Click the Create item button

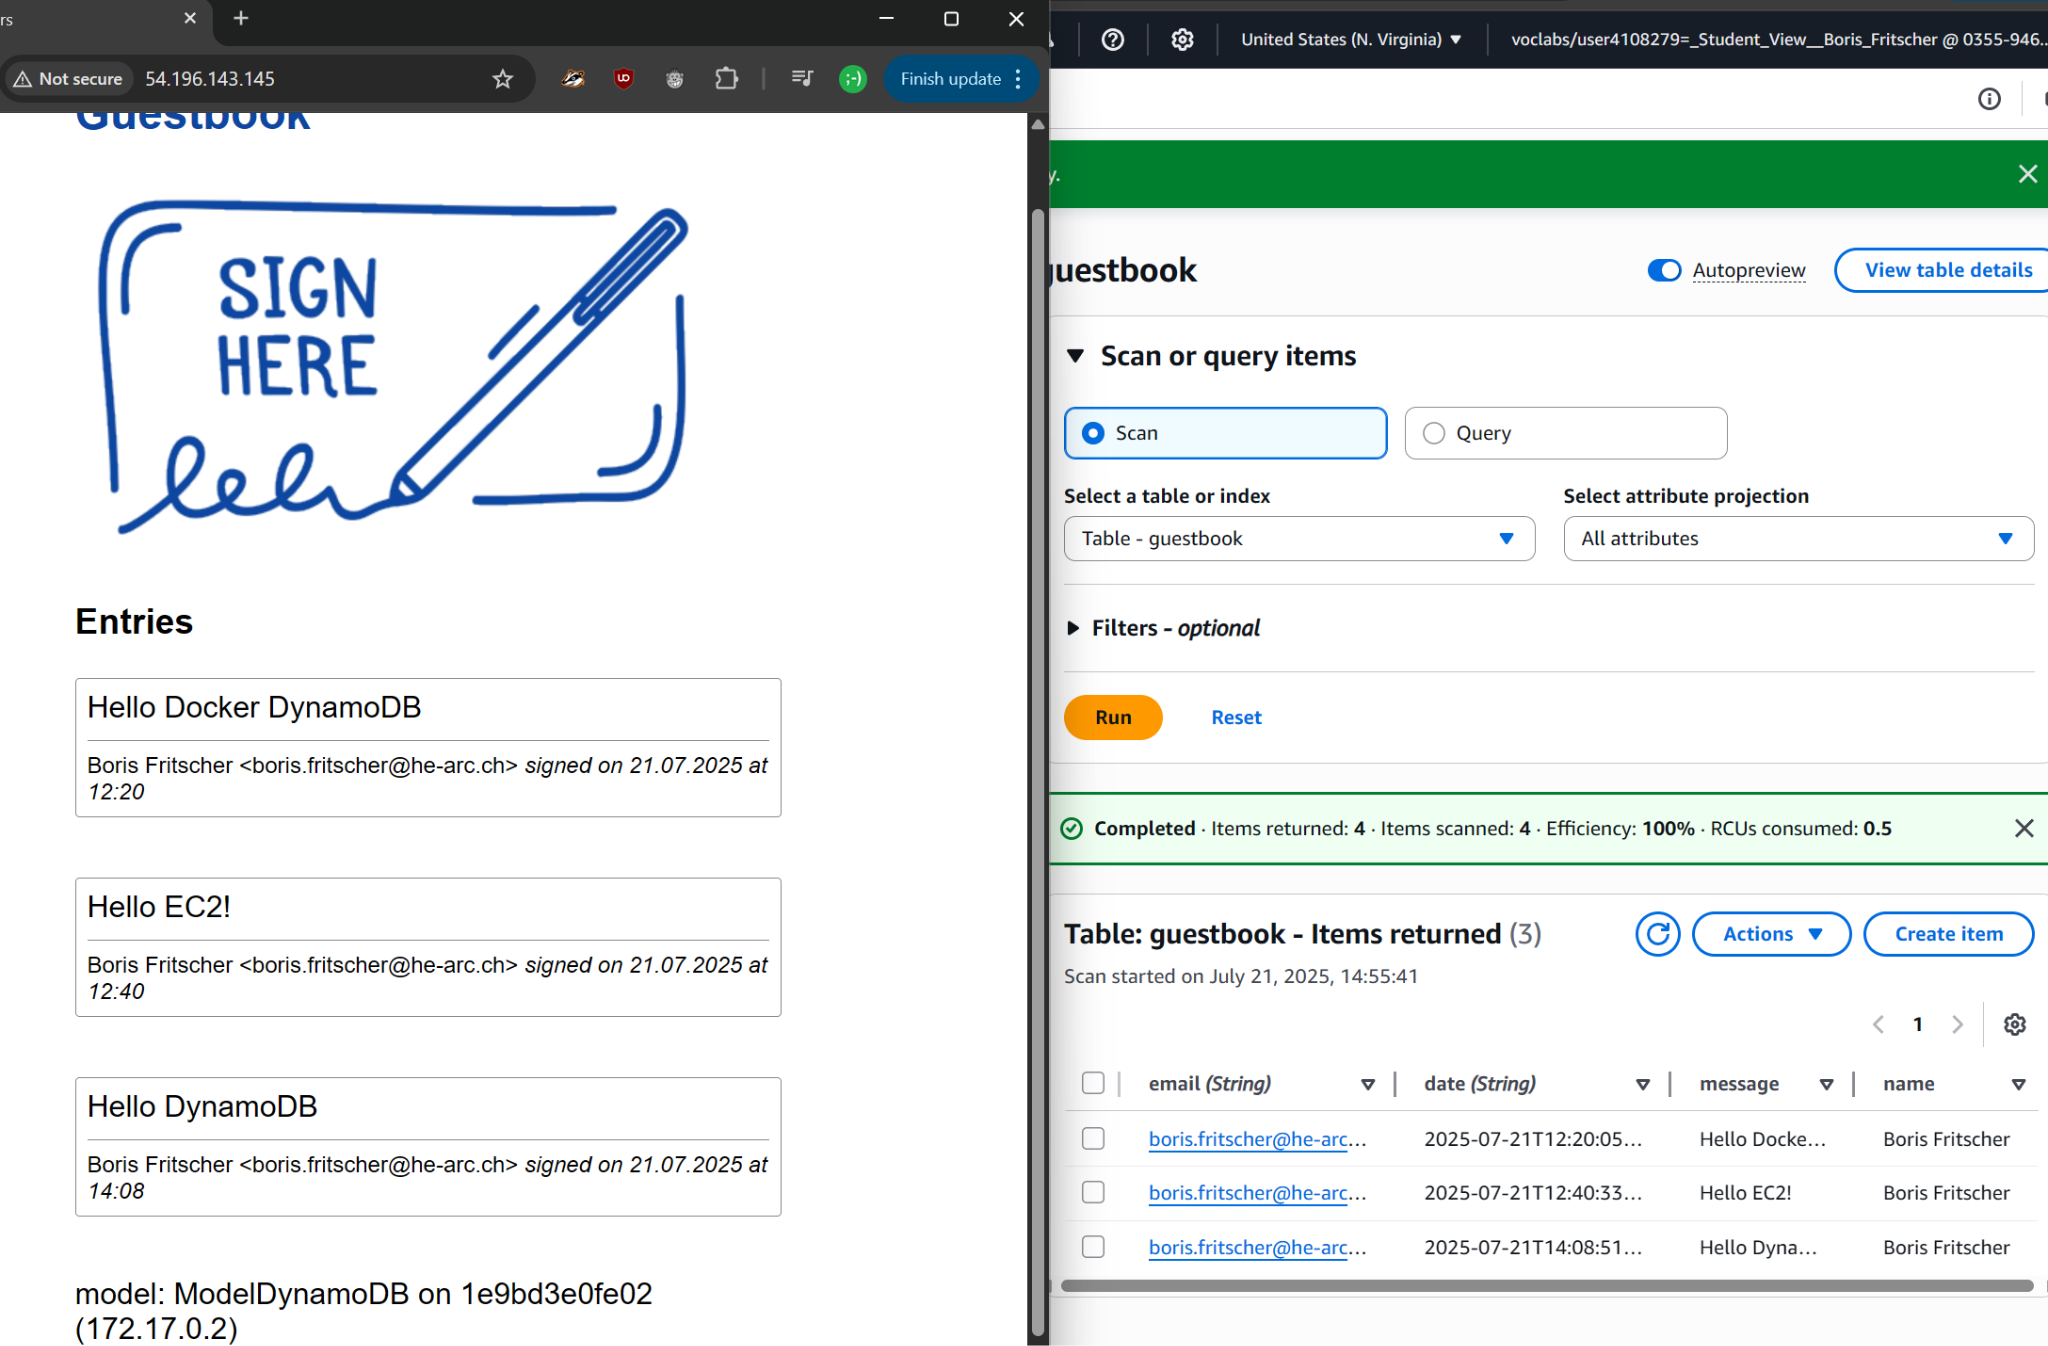[1948, 934]
